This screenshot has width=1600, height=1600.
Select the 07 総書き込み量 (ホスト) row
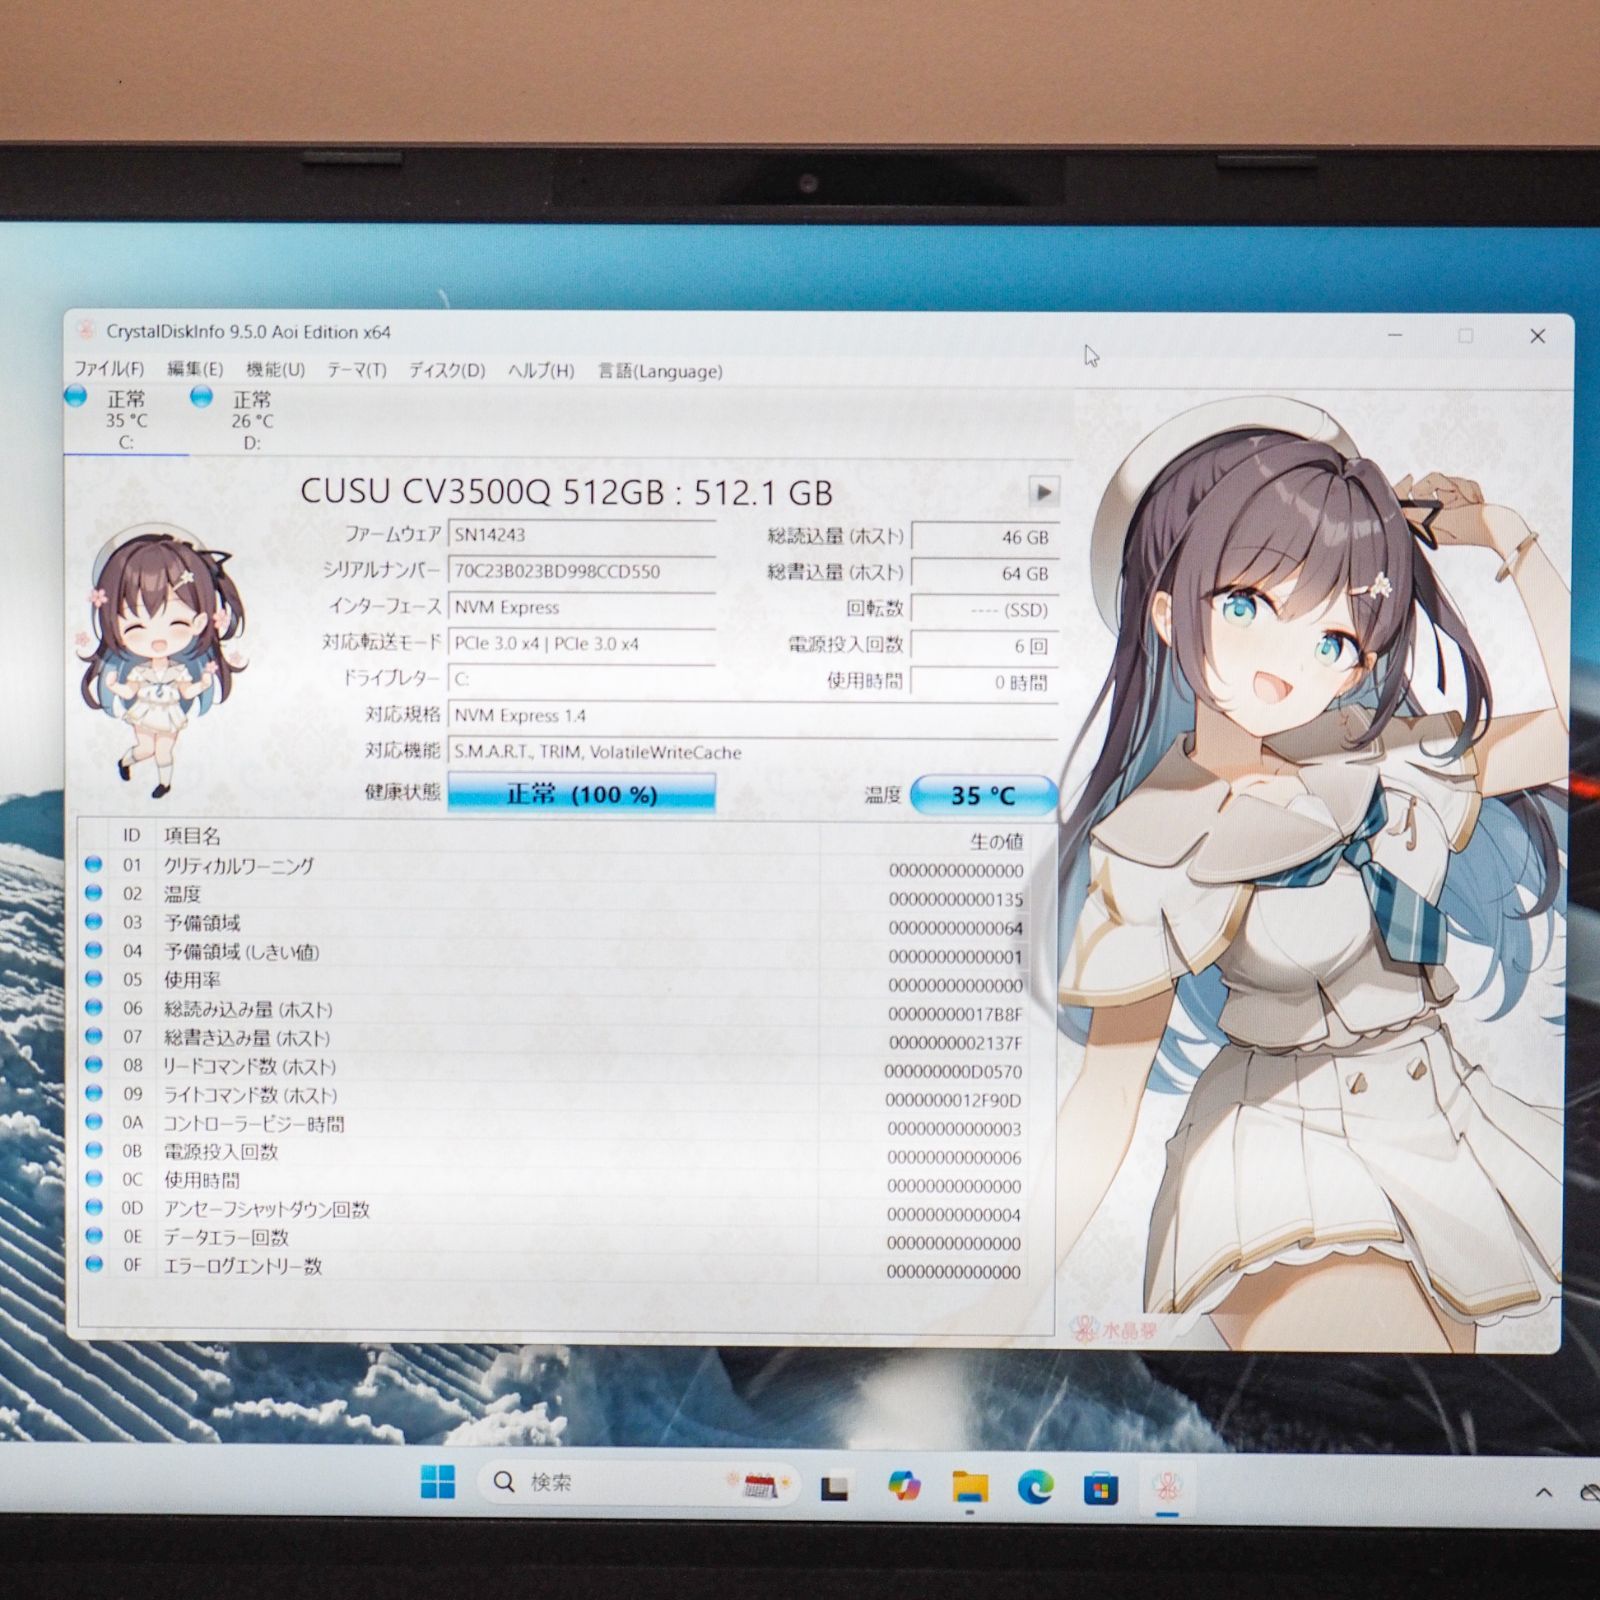pos(553,1039)
